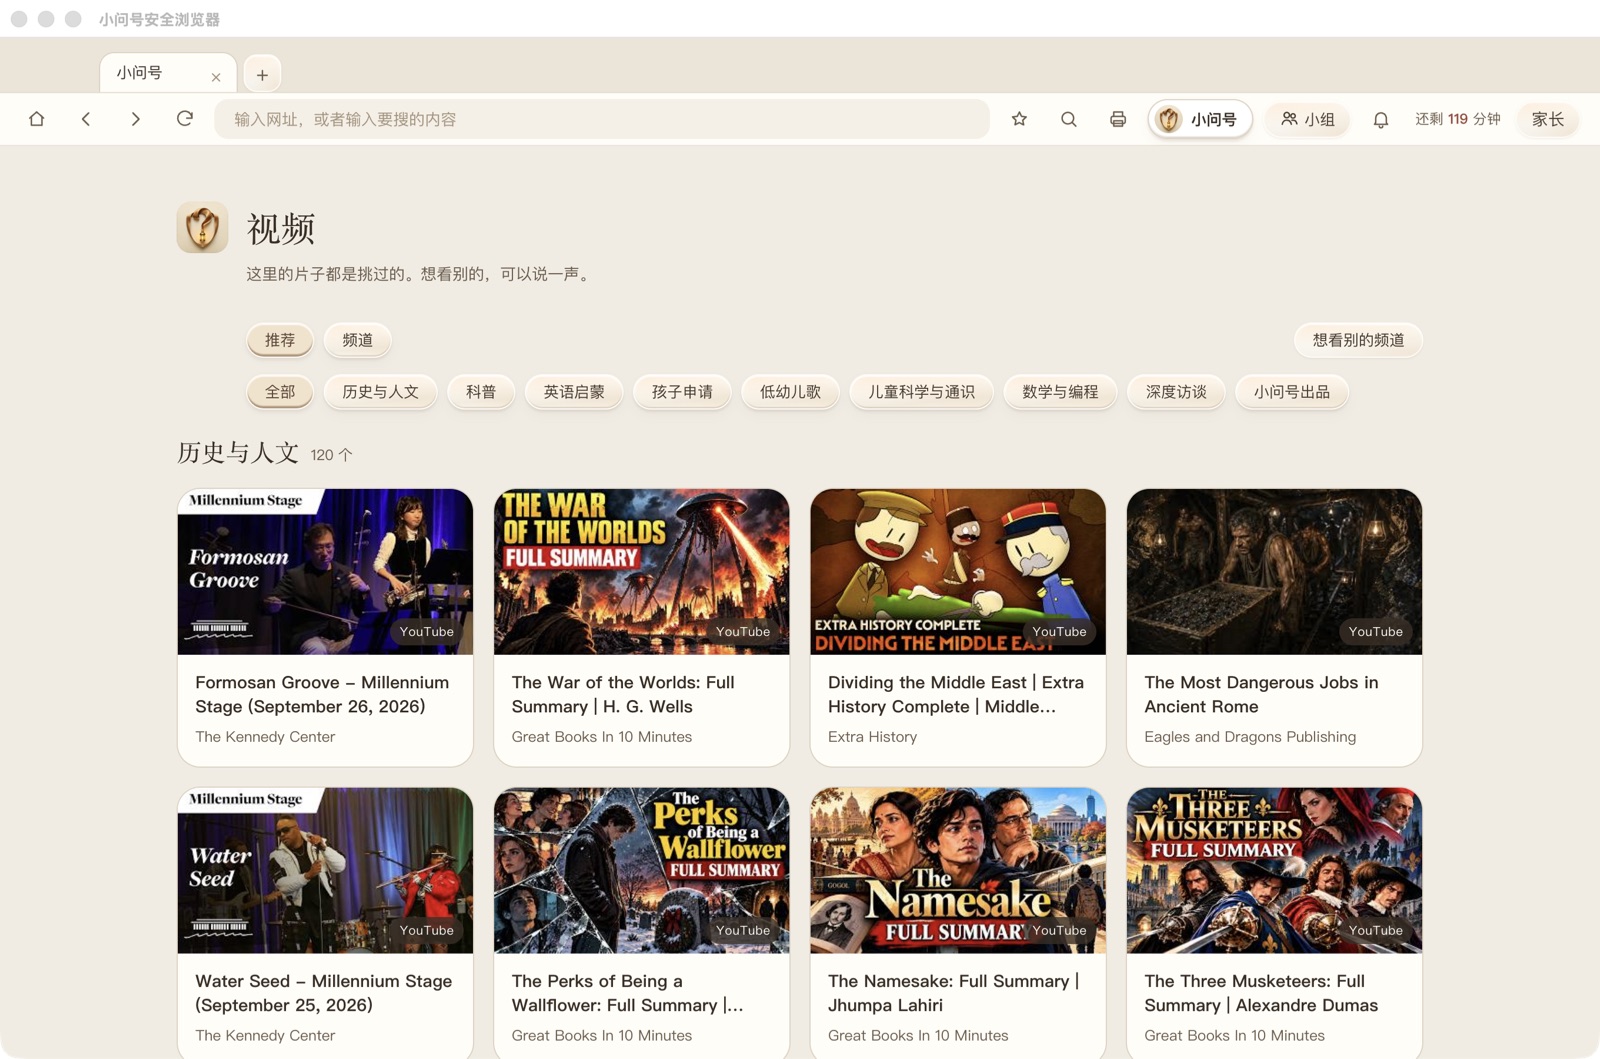
Task: Click title Dividing the Middle East
Action: tap(956, 694)
